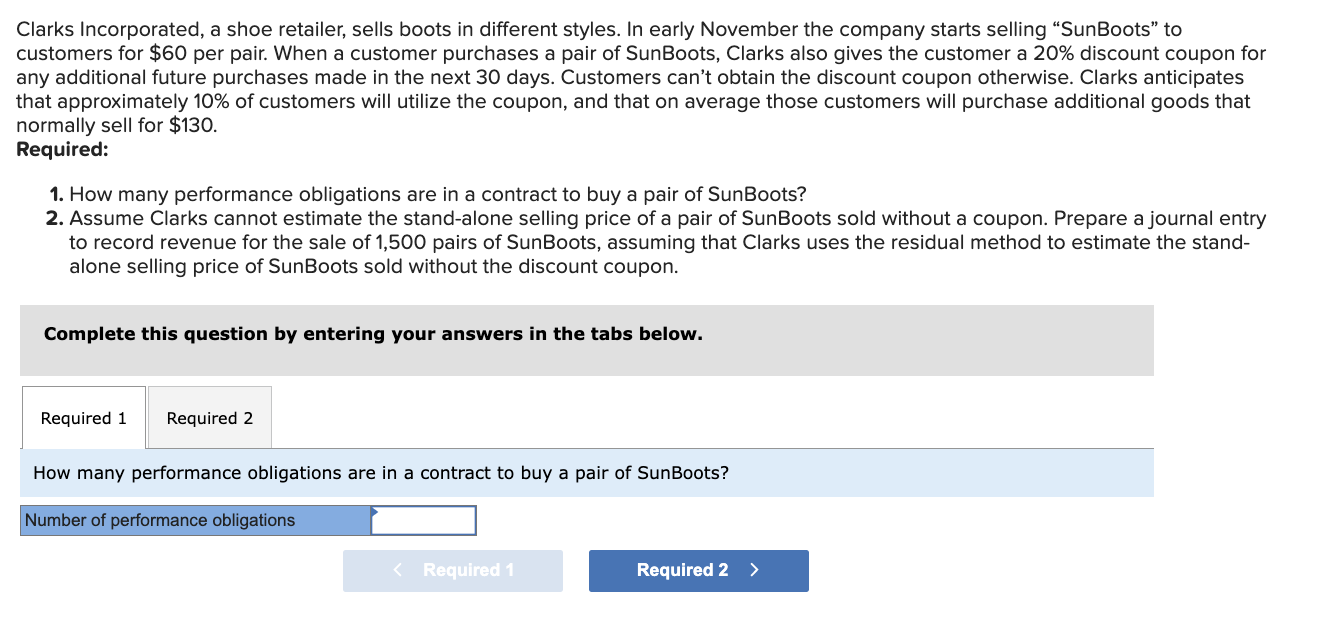Screen dimensions: 1318x642
Task: Click the "Complete this question" instruction banner
Action: coord(586,340)
